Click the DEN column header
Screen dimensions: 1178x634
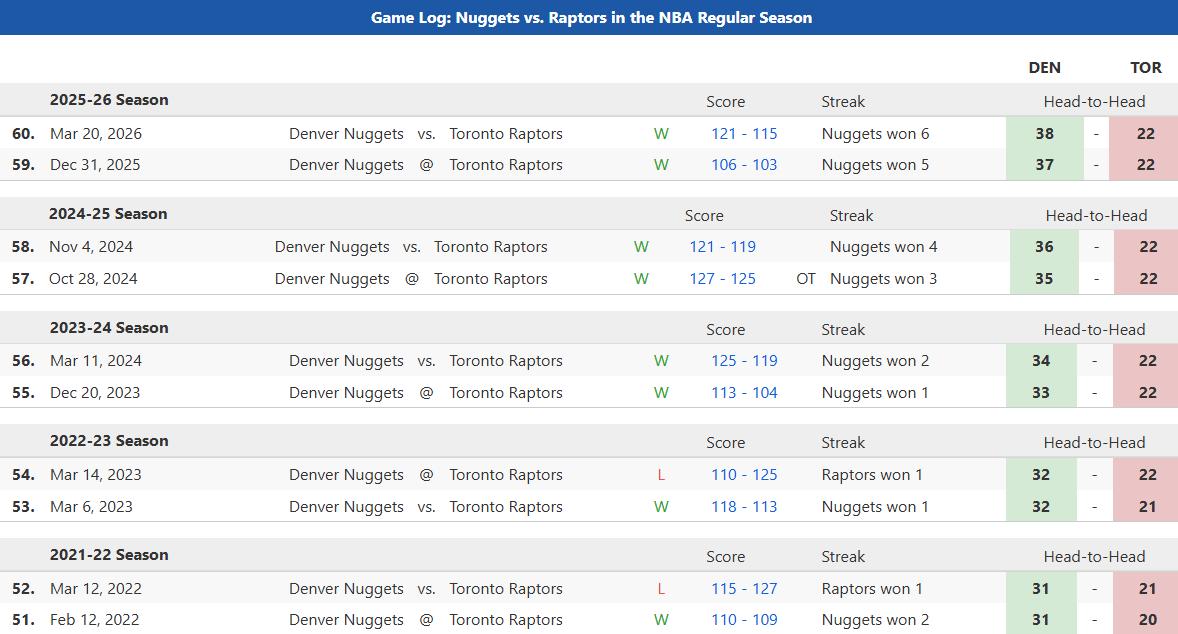coord(1044,68)
